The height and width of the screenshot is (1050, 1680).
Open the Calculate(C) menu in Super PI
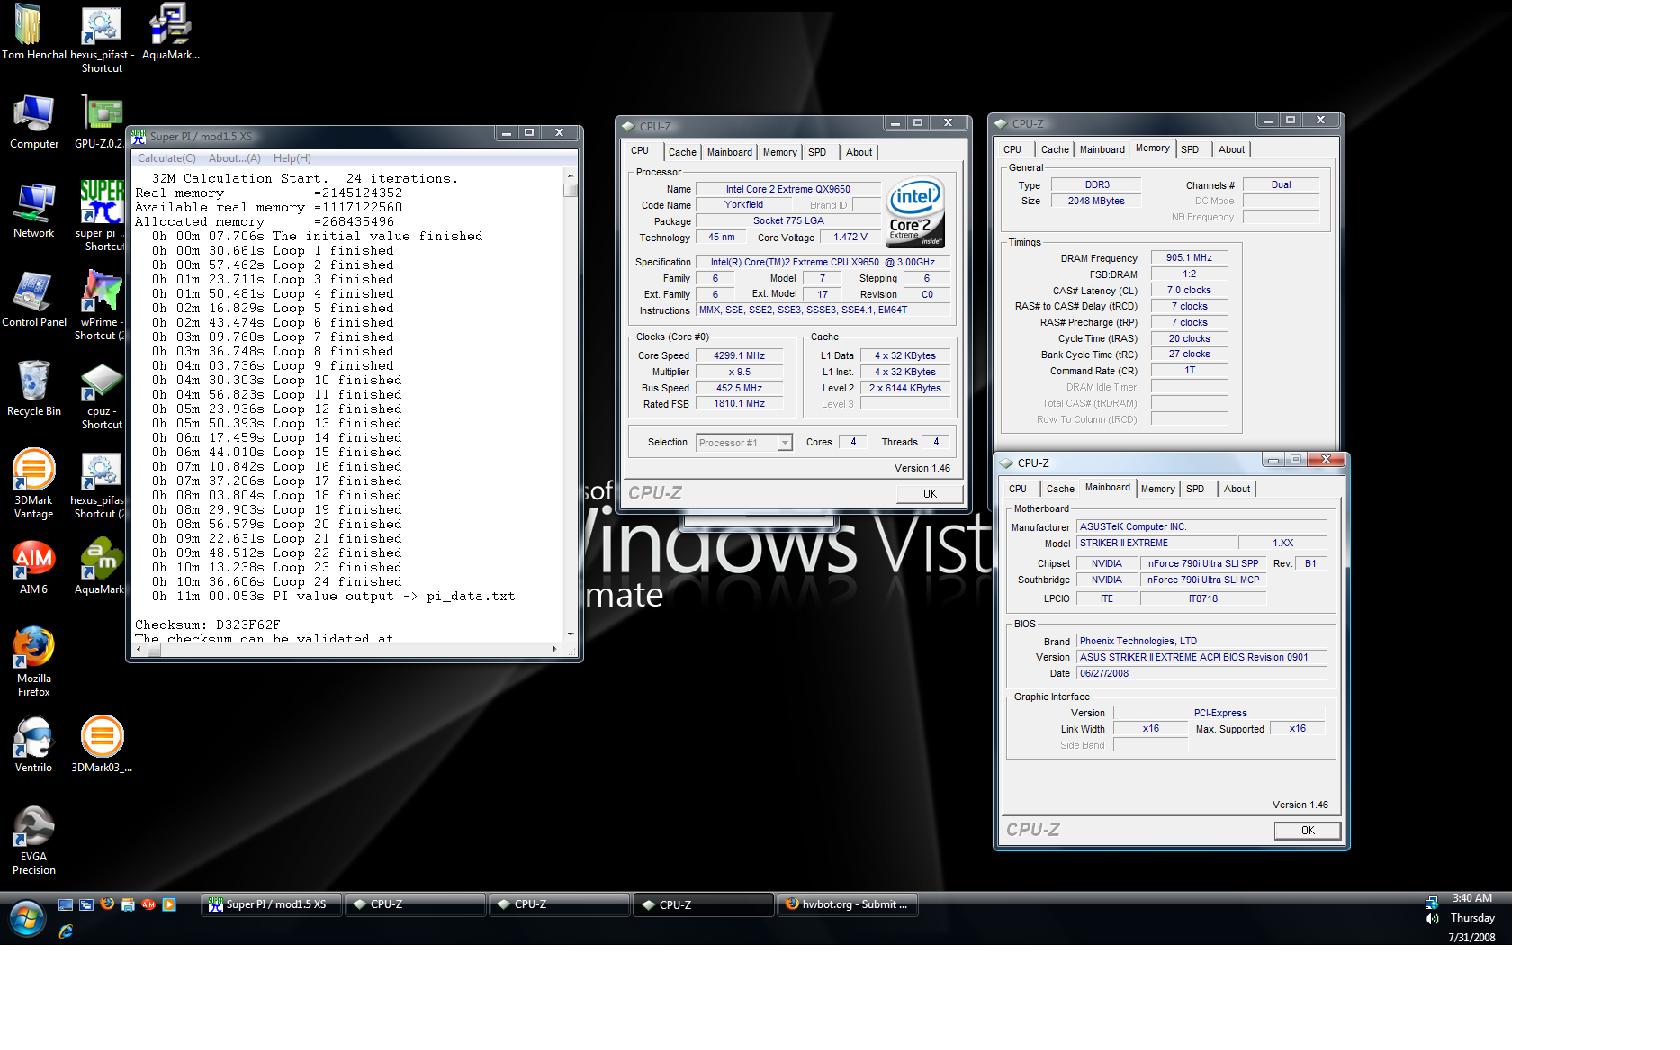(167, 158)
